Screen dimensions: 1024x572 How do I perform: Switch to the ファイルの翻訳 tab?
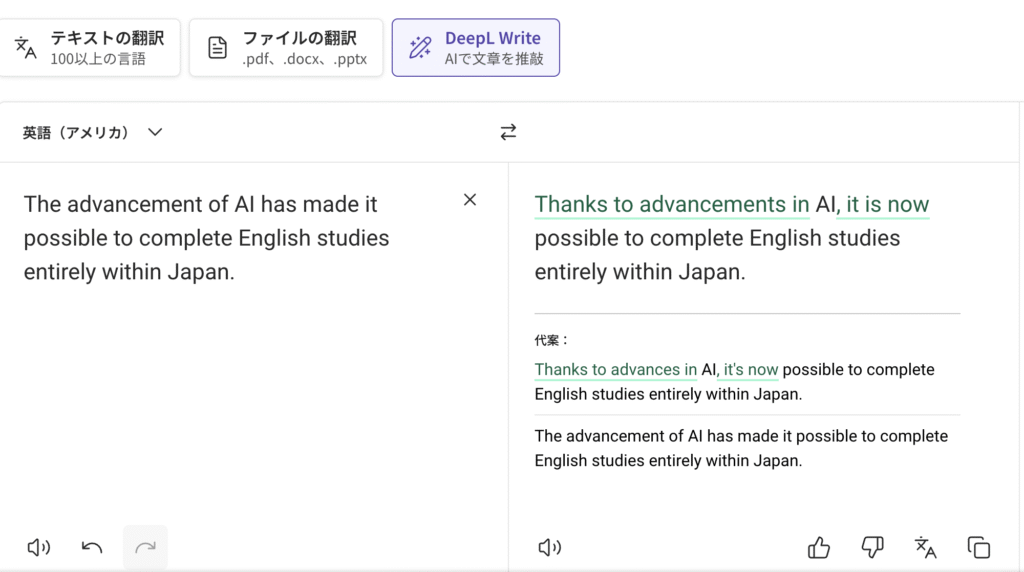coord(286,47)
